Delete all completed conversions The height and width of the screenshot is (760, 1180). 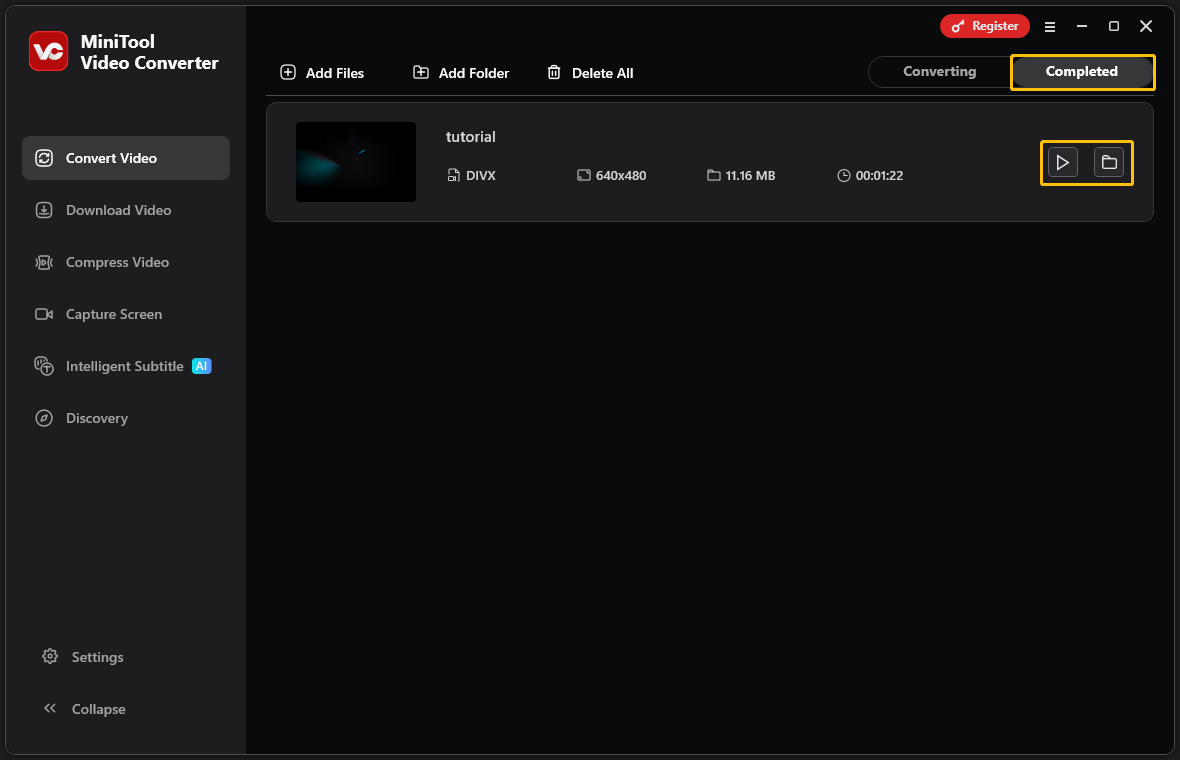pyautogui.click(x=590, y=72)
